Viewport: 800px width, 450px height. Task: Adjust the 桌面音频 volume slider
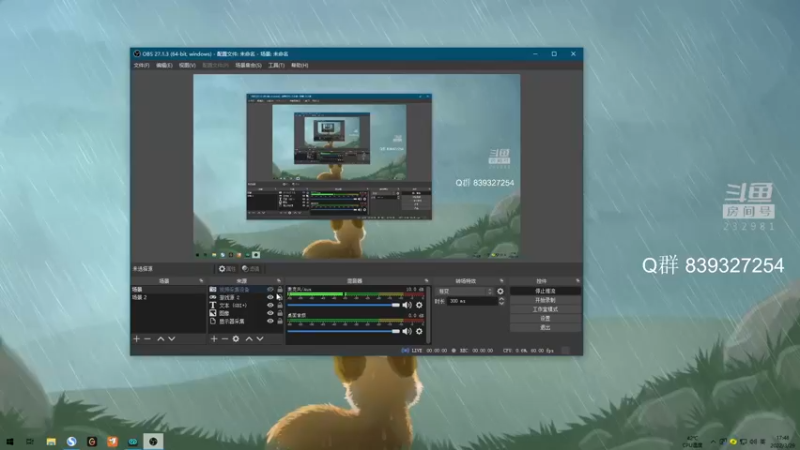point(343,331)
